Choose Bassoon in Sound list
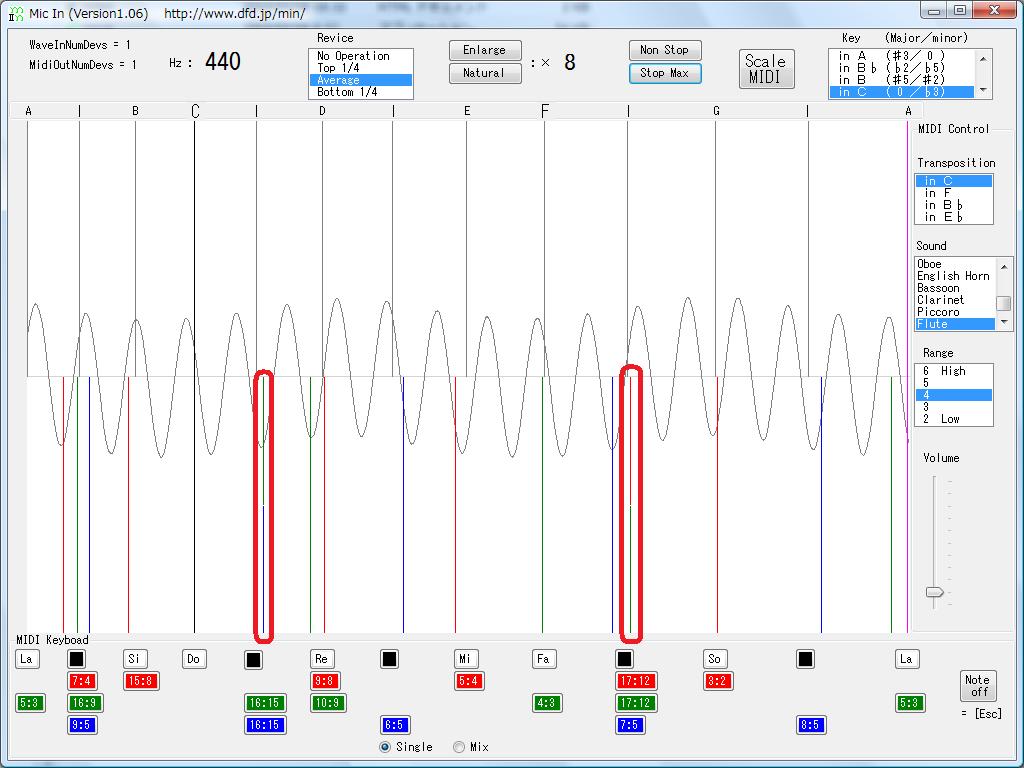 (x=955, y=288)
